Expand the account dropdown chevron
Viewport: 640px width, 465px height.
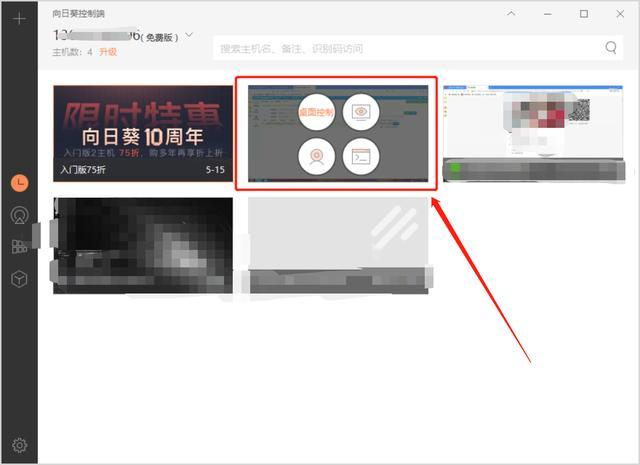189,35
